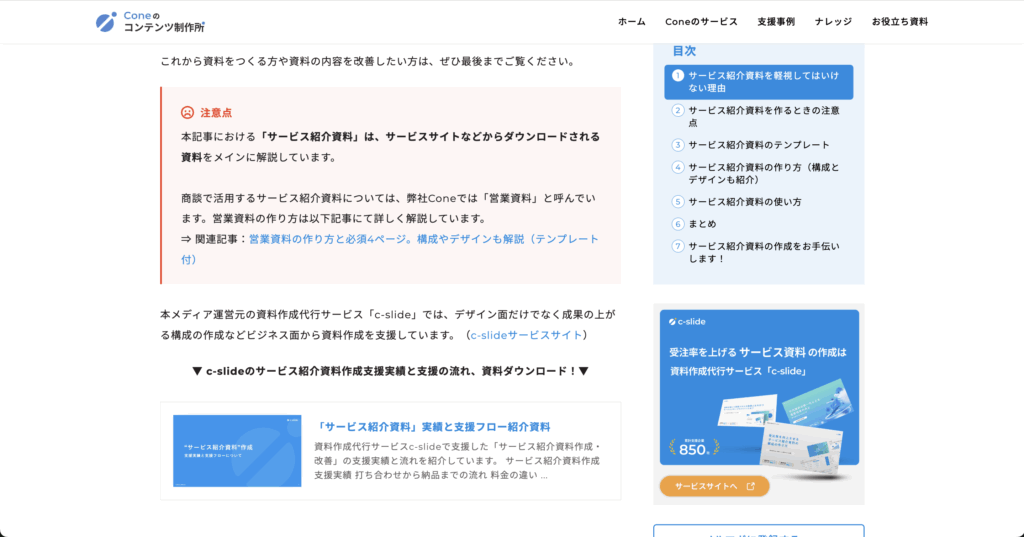This screenshot has width=1024, height=537.
Task: Open the Coneのサービス menu item
Action: click(701, 22)
